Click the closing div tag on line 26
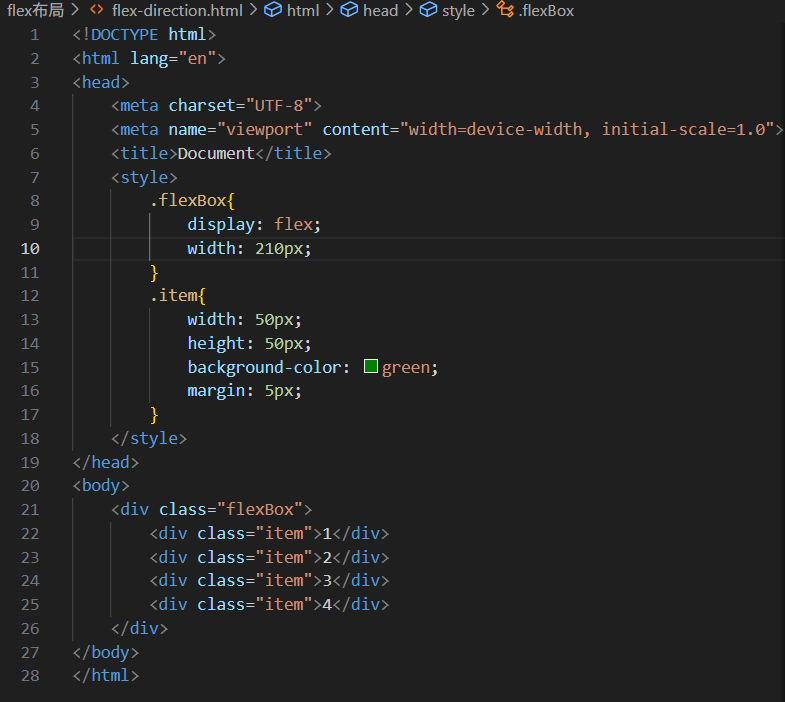Image resolution: width=785 pixels, height=702 pixels. pyautogui.click(x=140, y=628)
